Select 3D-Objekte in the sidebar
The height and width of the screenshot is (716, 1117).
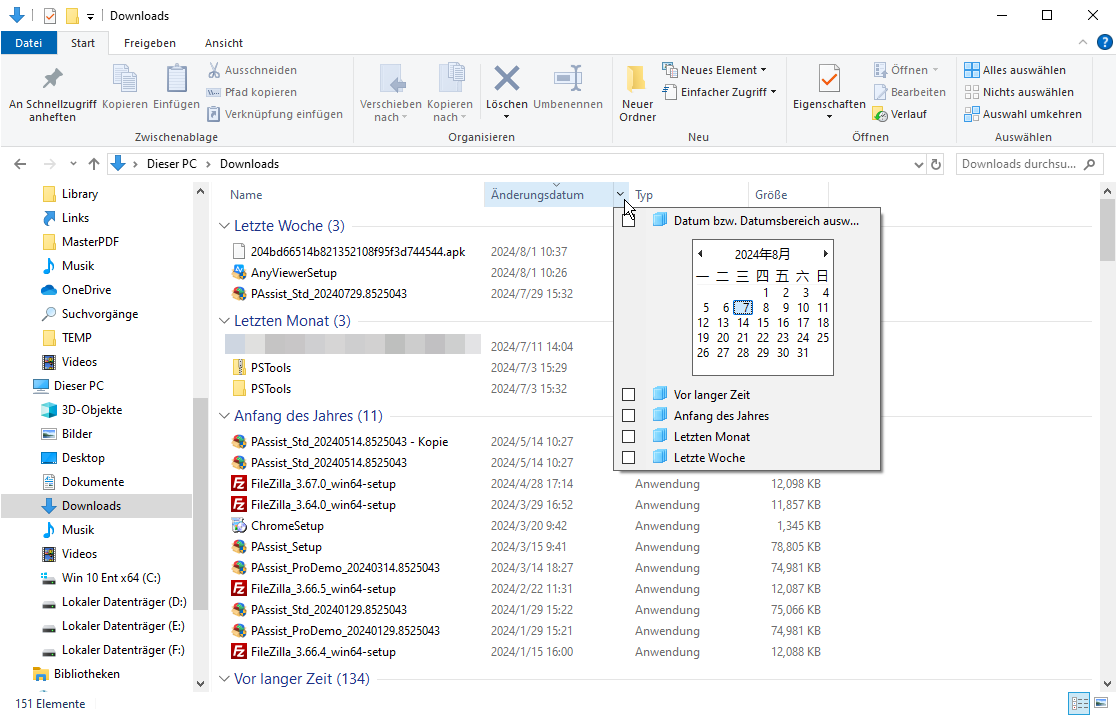[x=92, y=410]
